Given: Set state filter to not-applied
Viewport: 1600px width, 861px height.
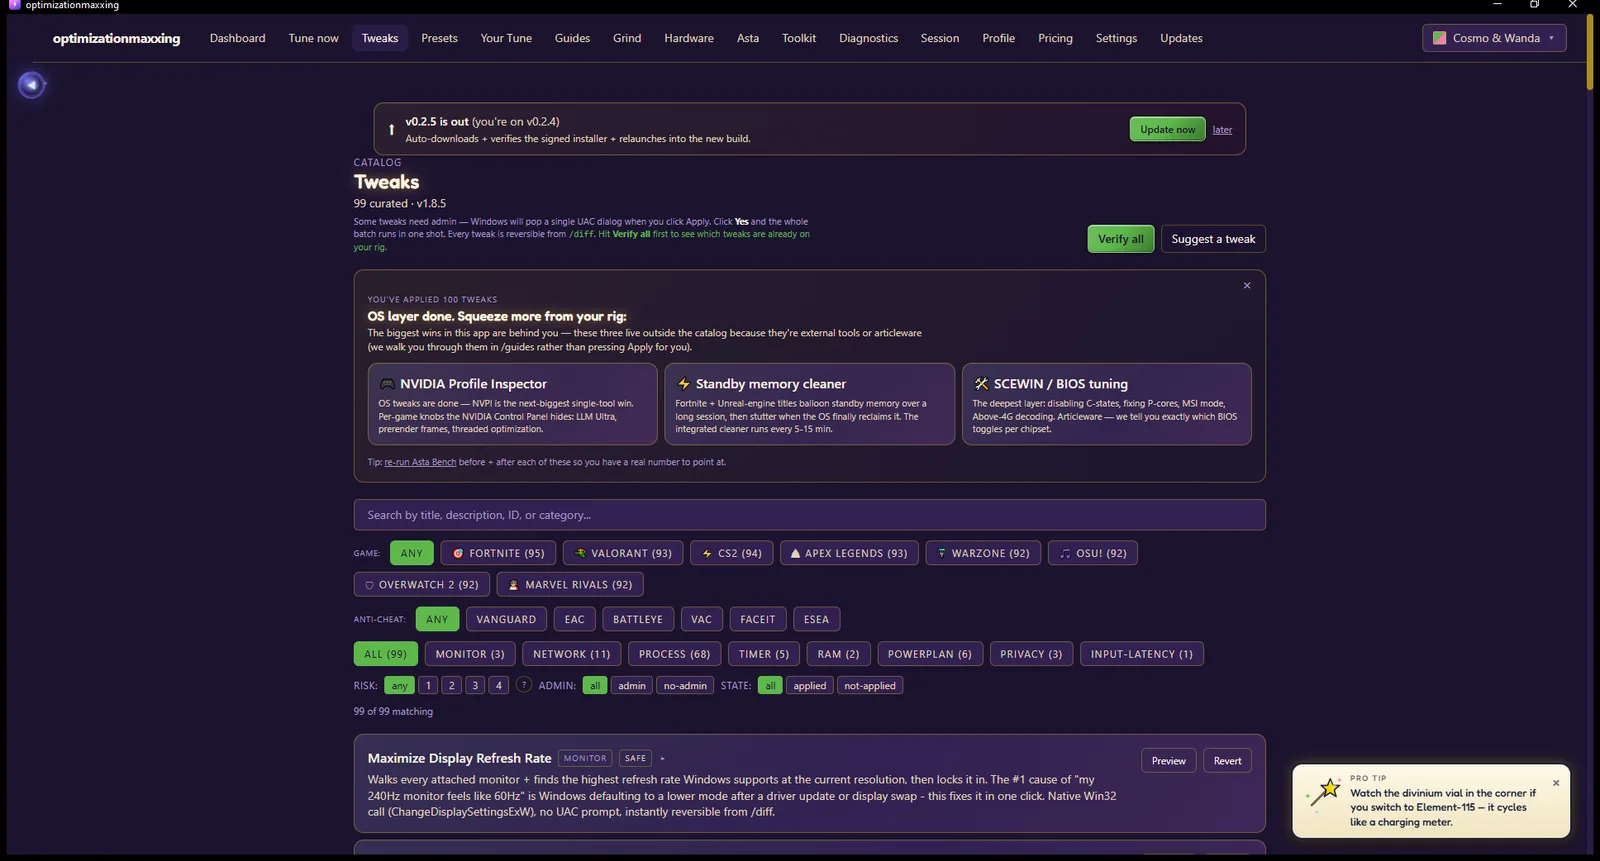Looking at the screenshot, I should (870, 685).
